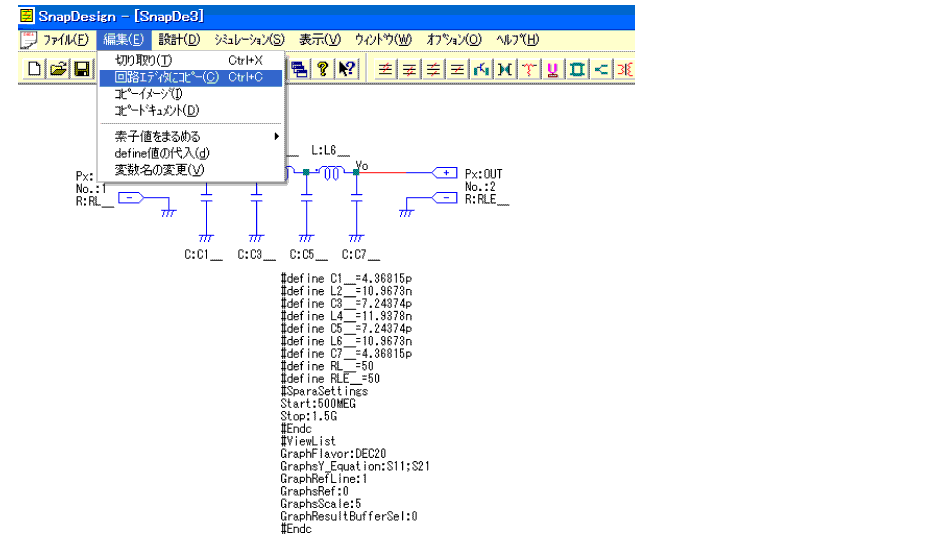Click the red squiggle Y-shaped toolbar icon
This screenshot has height=534, width=937.
pos(529,69)
